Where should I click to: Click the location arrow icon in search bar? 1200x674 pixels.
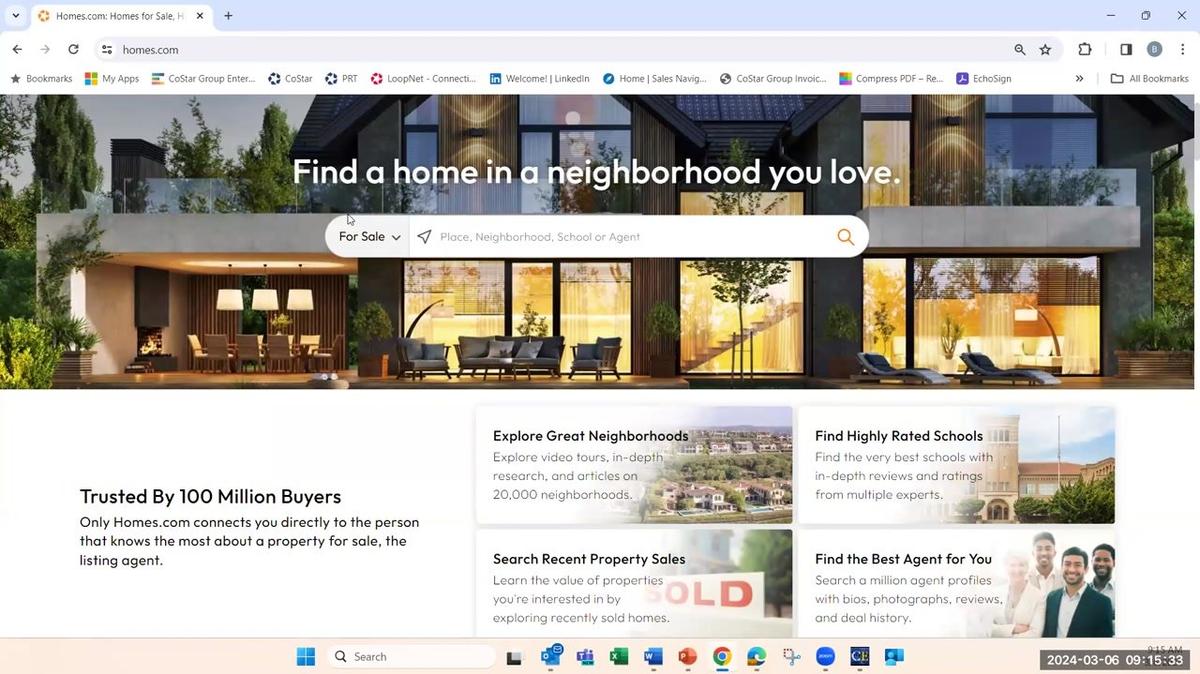click(425, 237)
